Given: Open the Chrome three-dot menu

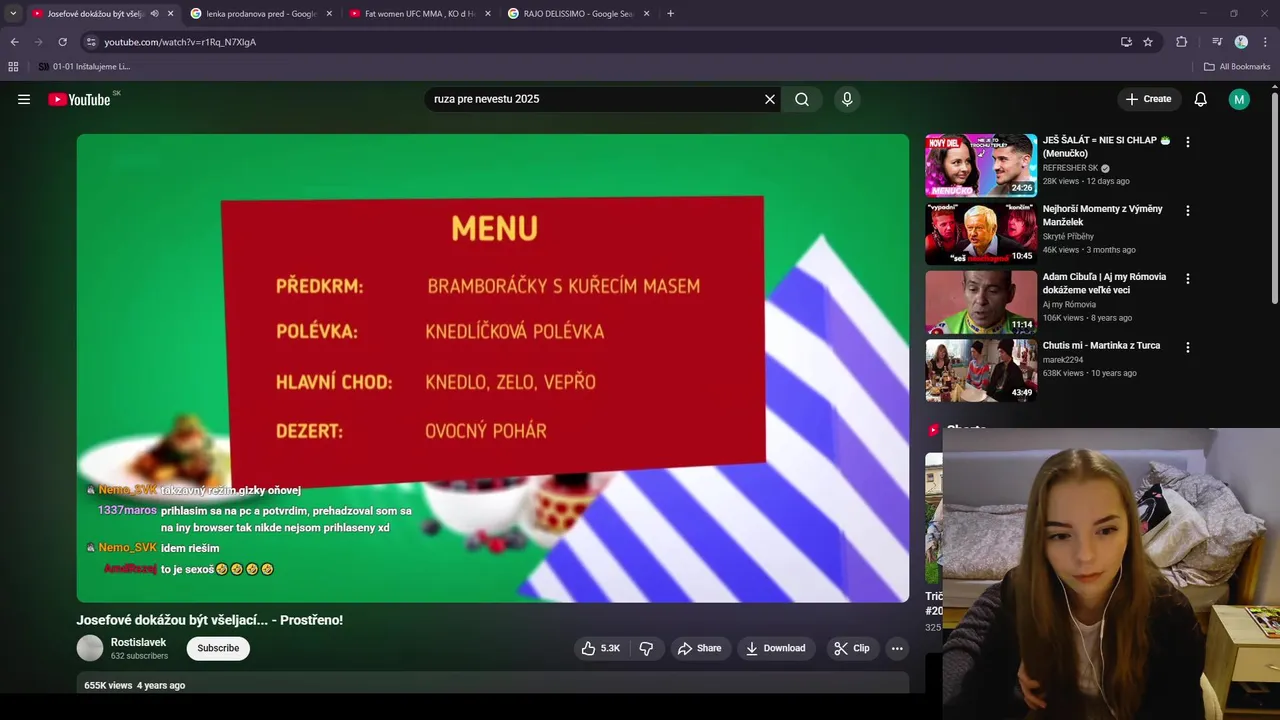Looking at the screenshot, I should pos(1266,42).
